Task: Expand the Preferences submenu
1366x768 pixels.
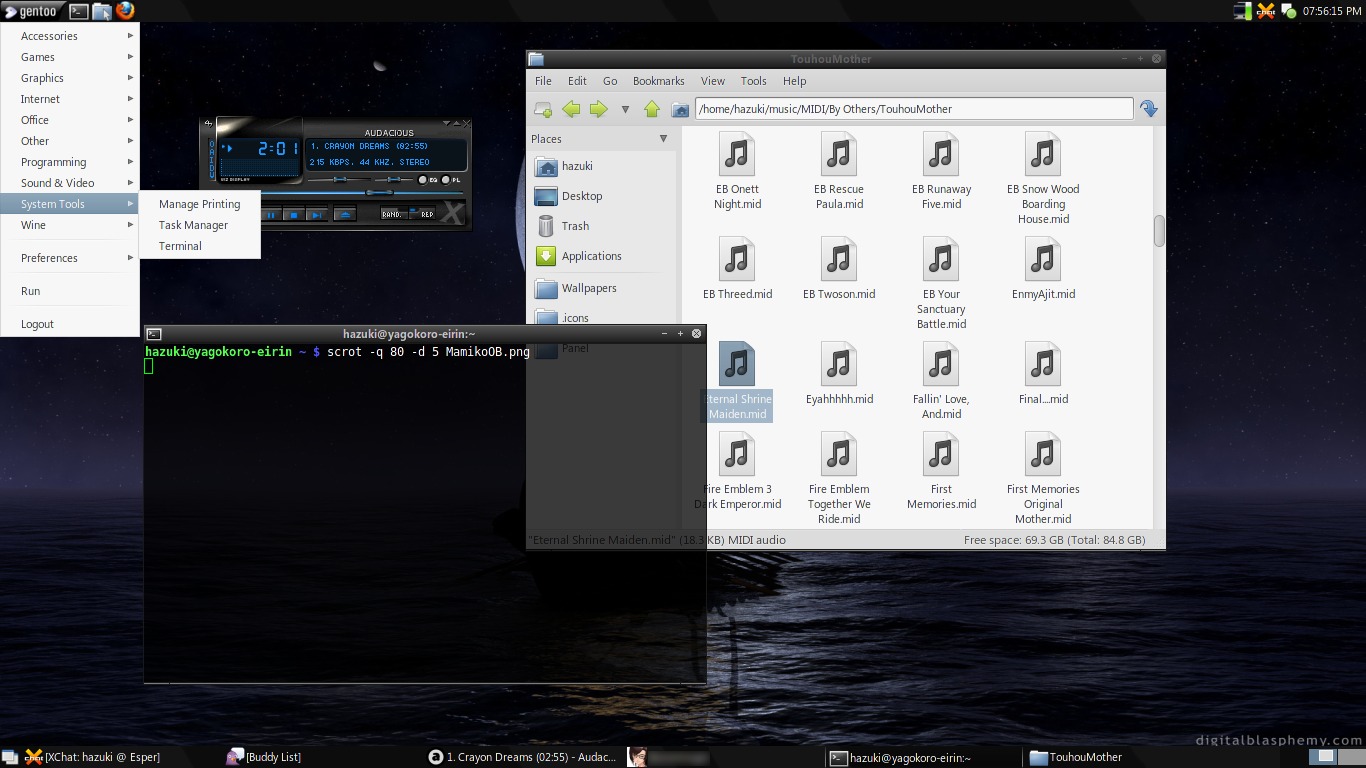Action: (70, 258)
